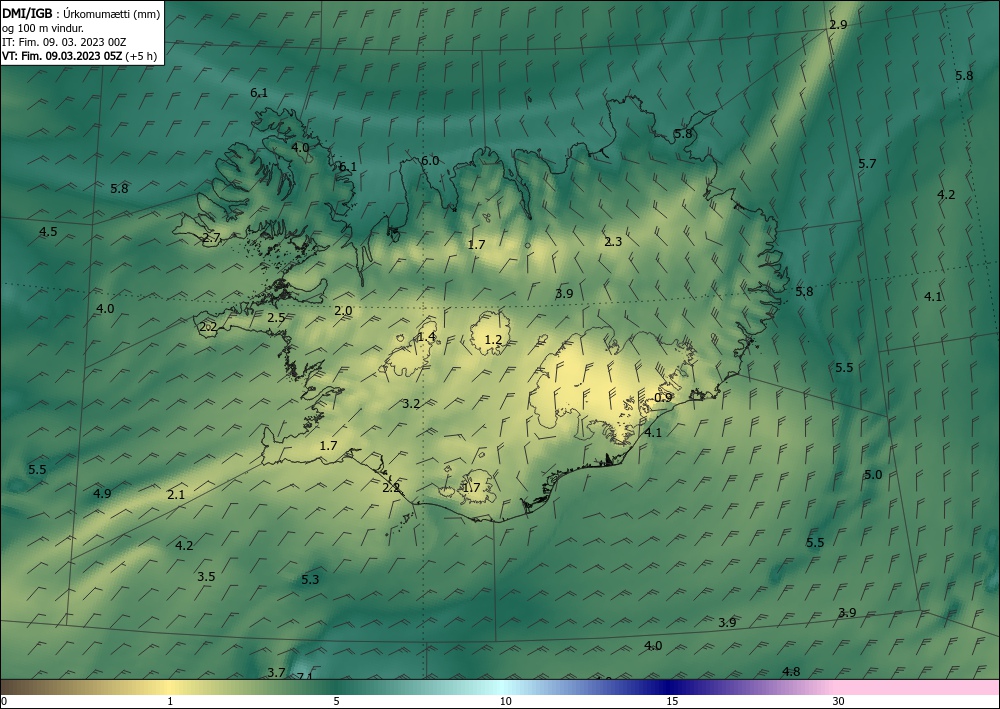Click the map value 2.5
This screenshot has width=1000, height=709.
click(x=276, y=318)
